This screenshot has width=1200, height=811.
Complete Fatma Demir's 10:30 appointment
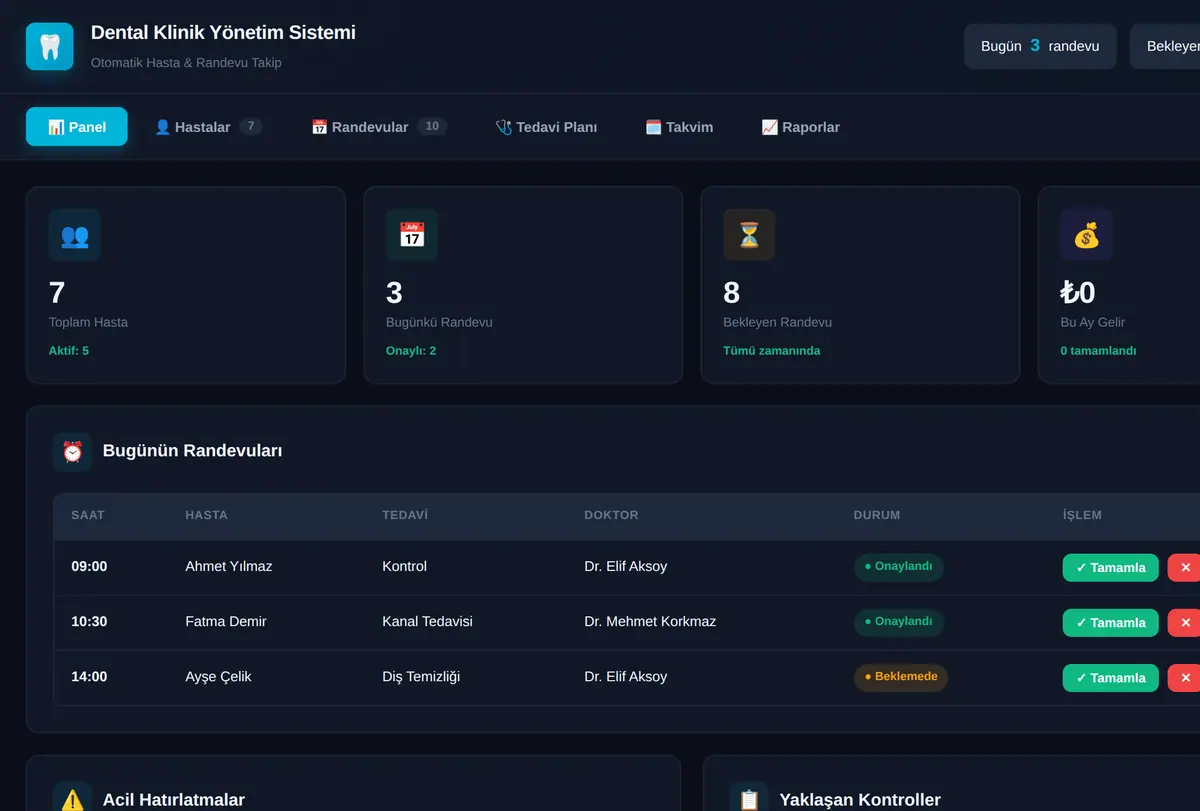1110,622
